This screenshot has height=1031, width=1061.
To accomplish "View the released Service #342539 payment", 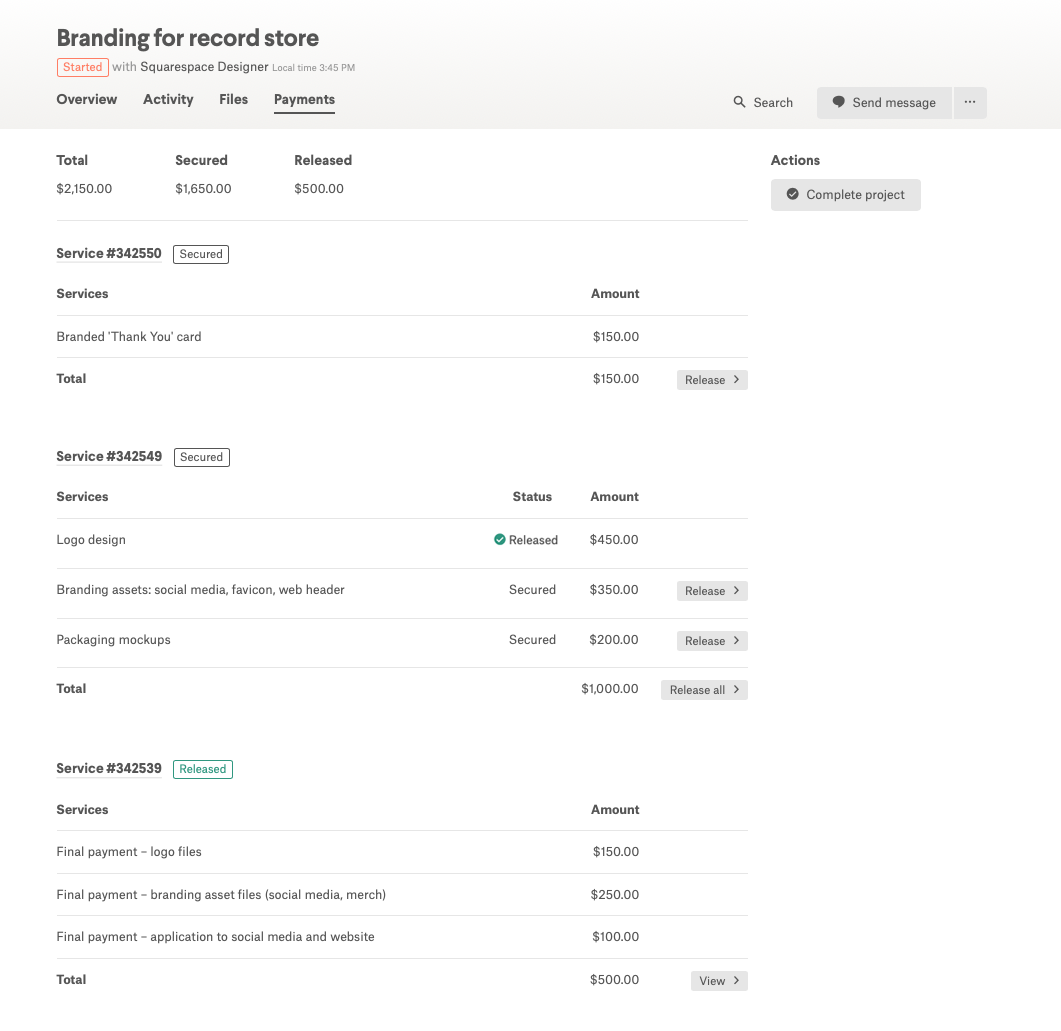I will 719,981.
